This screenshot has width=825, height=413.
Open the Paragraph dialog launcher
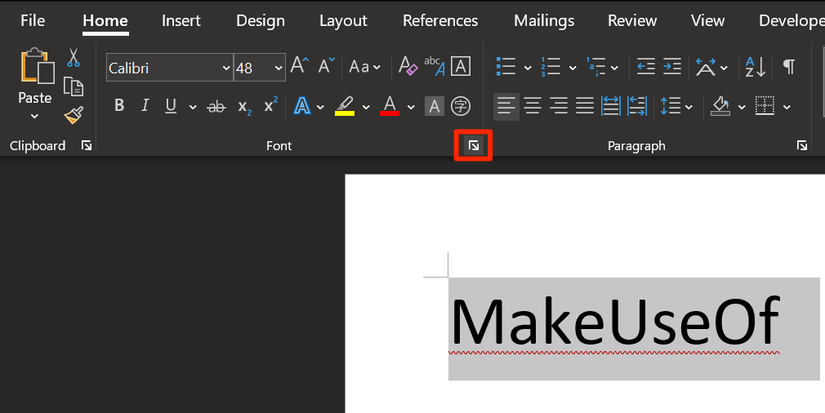tap(801, 146)
